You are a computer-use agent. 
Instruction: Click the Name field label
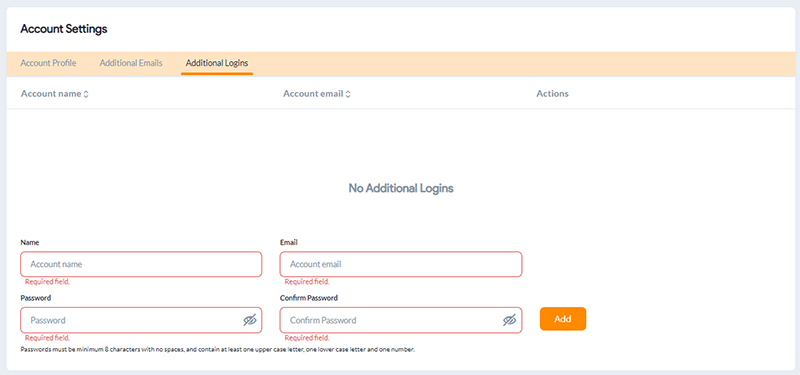[x=30, y=242]
